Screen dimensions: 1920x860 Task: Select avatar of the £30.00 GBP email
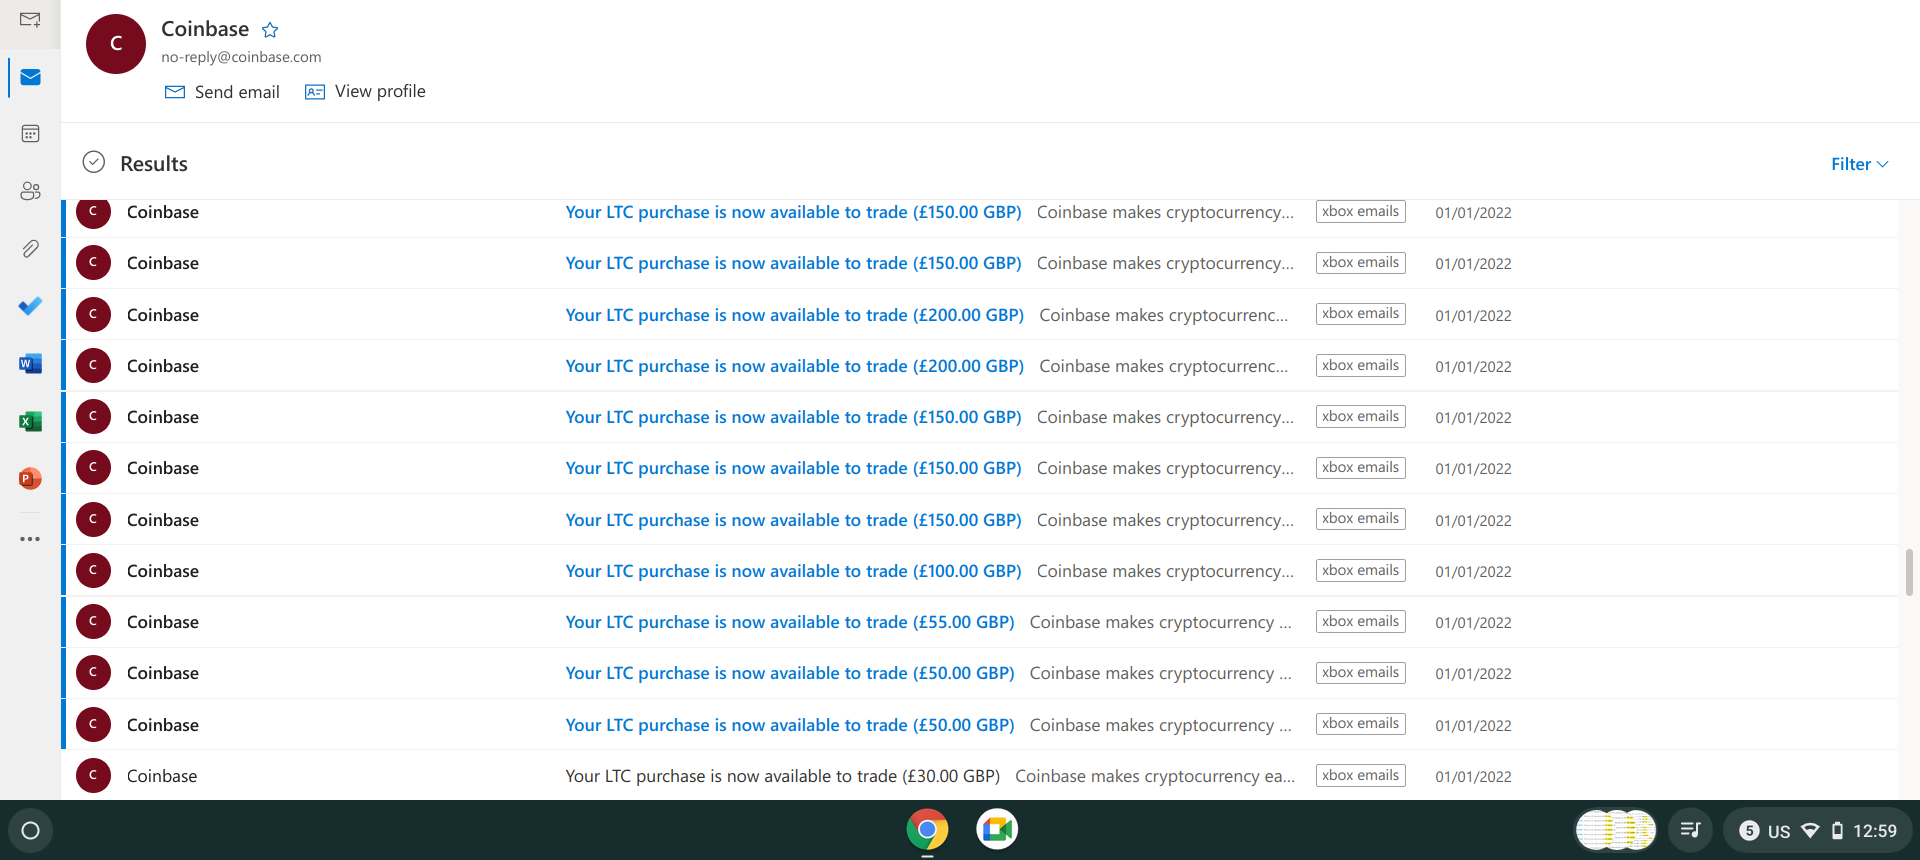pos(93,775)
